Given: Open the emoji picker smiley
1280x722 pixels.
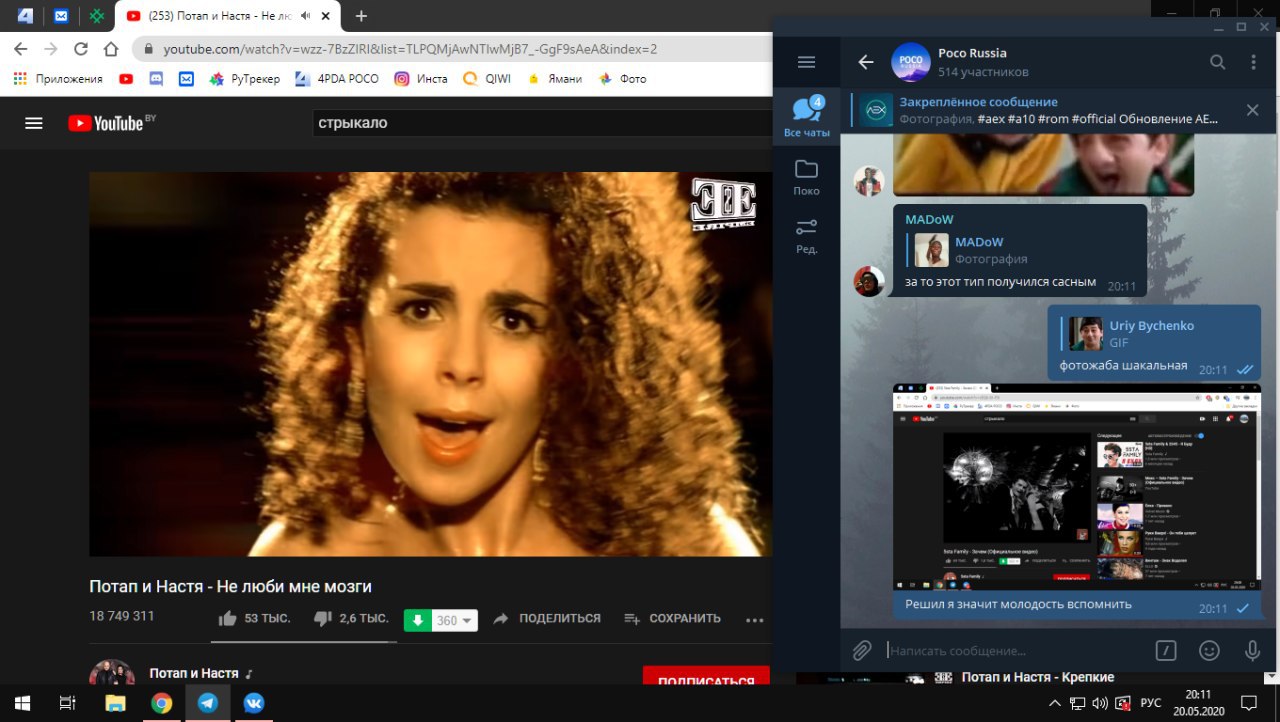Looking at the screenshot, I should tap(1209, 651).
